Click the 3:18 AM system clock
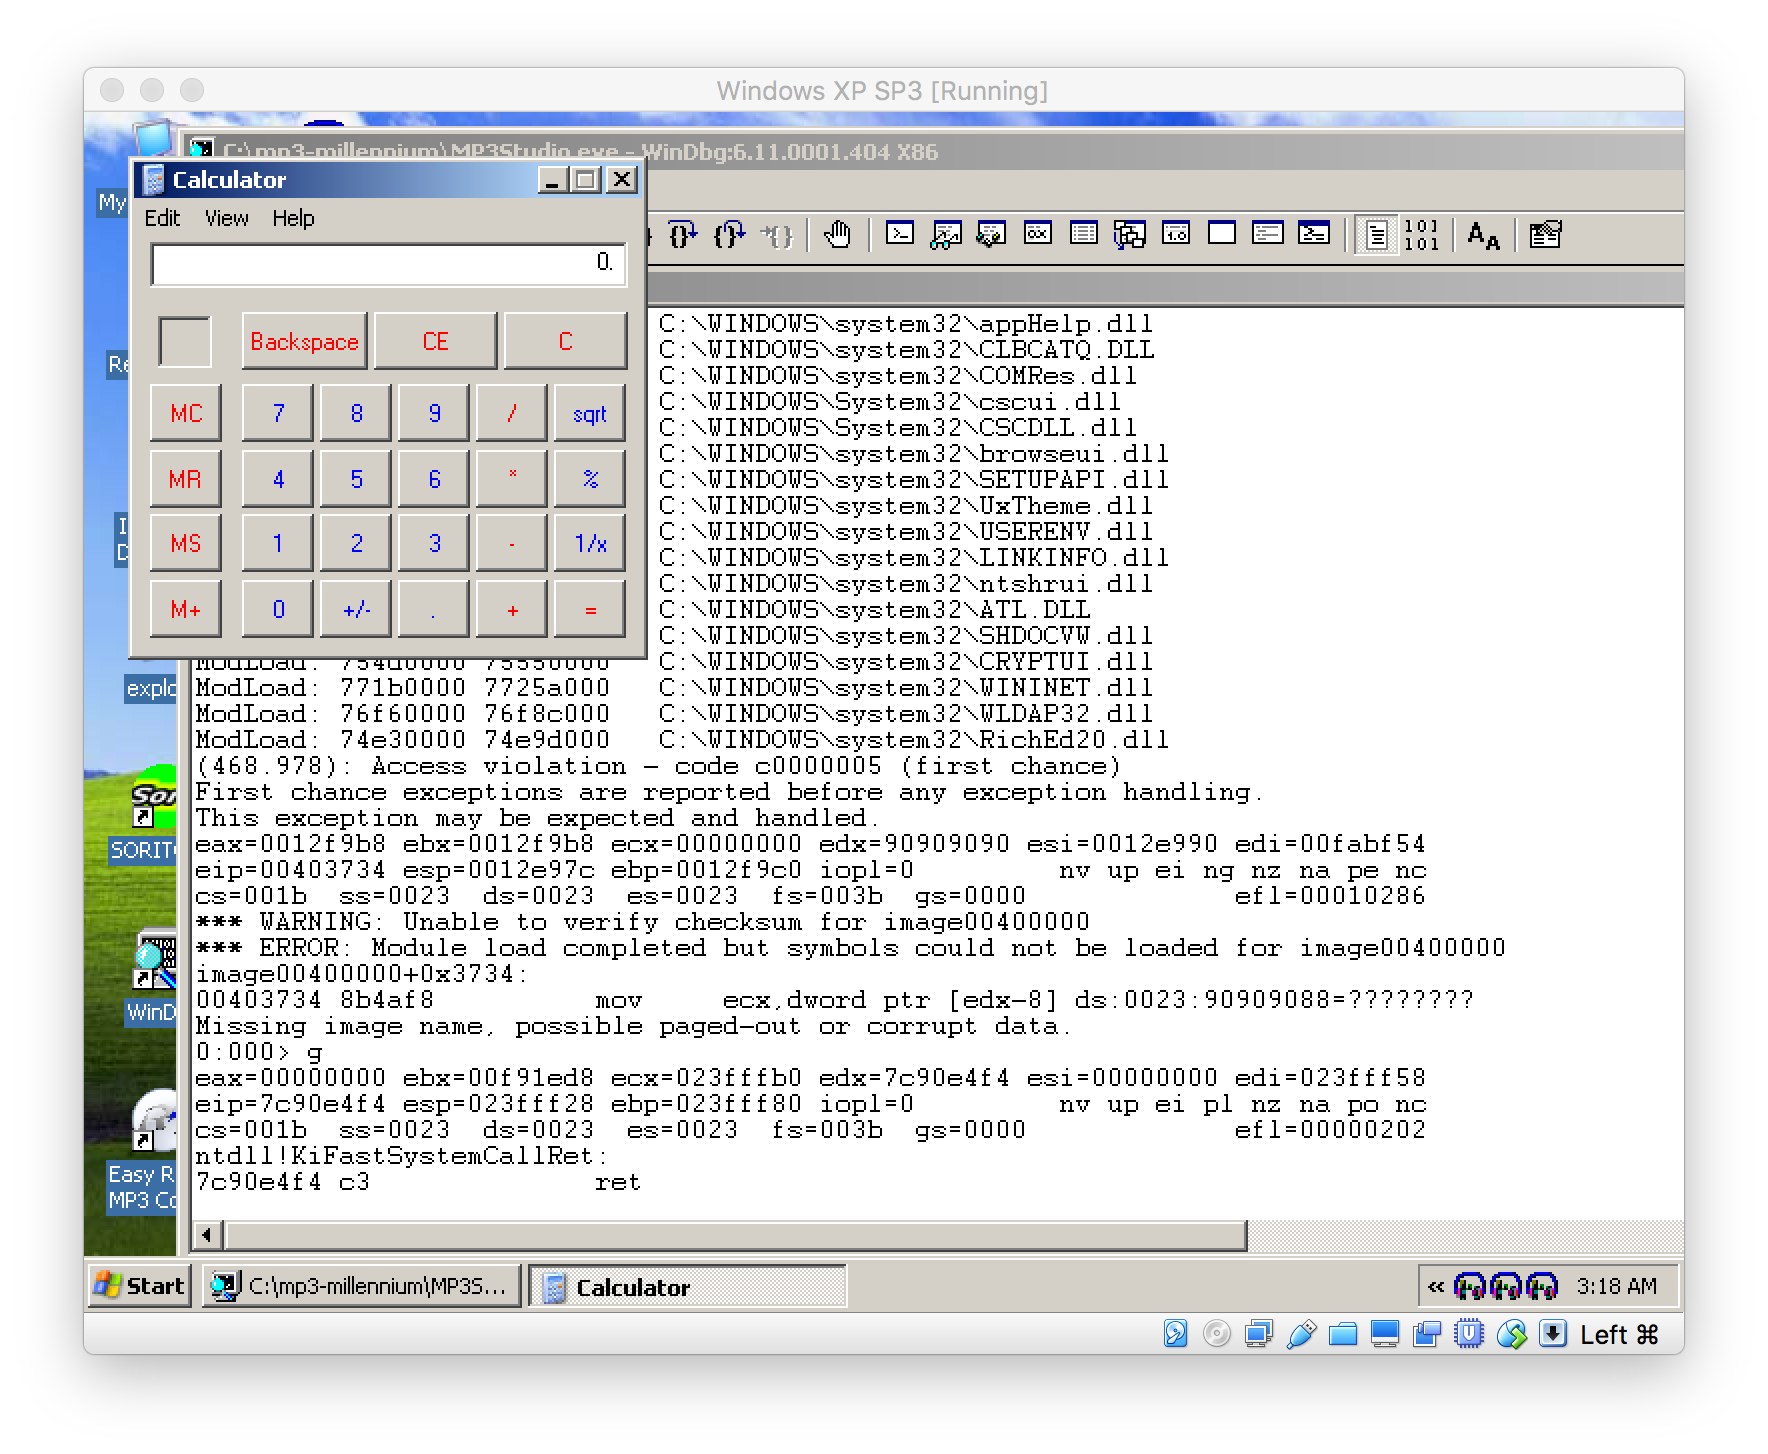The width and height of the screenshot is (1768, 1454). 1616,1286
